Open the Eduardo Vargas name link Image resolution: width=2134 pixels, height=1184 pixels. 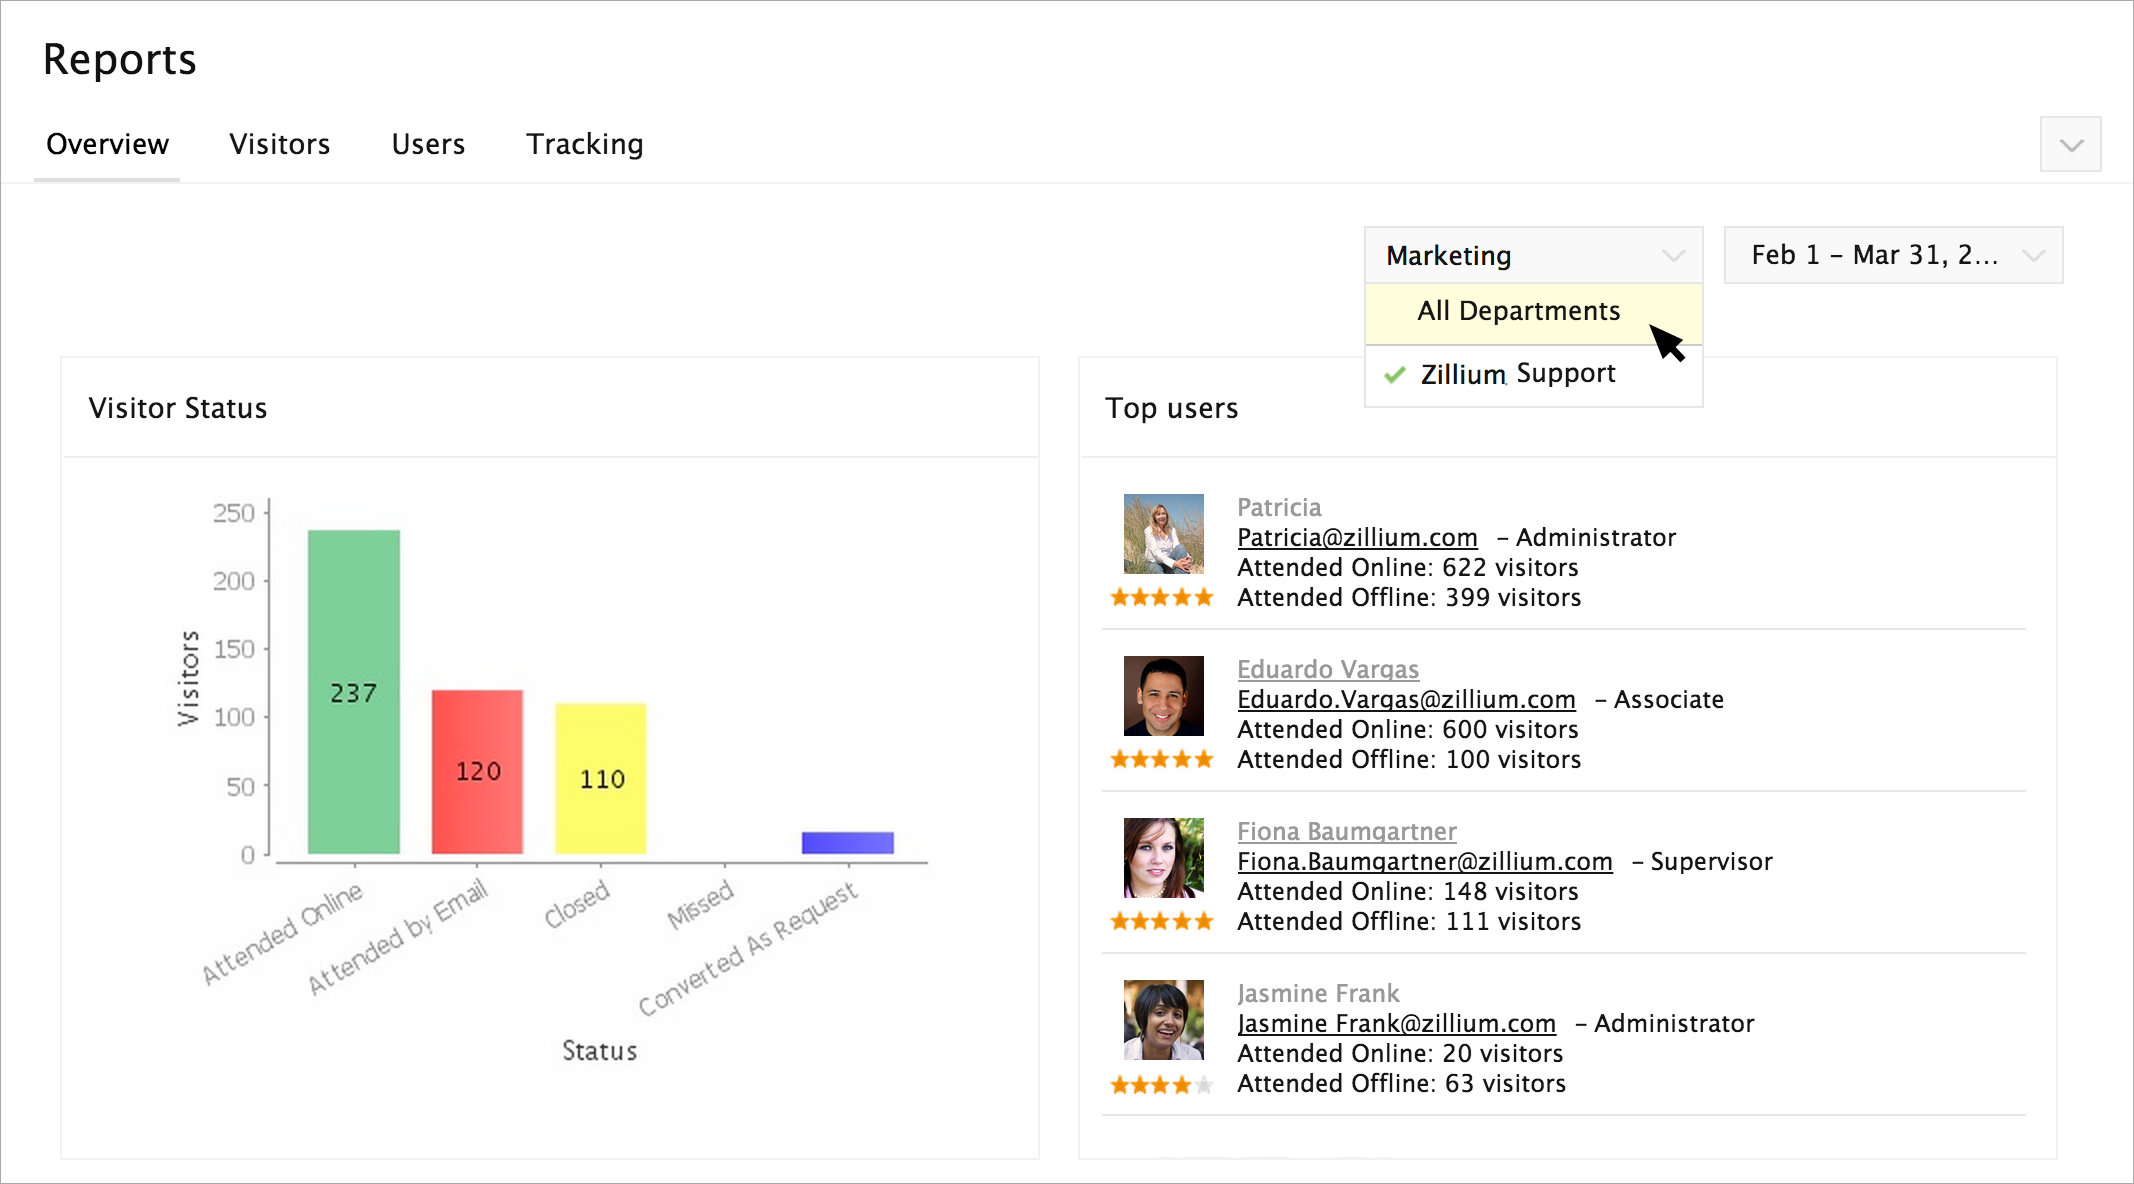point(1327,670)
